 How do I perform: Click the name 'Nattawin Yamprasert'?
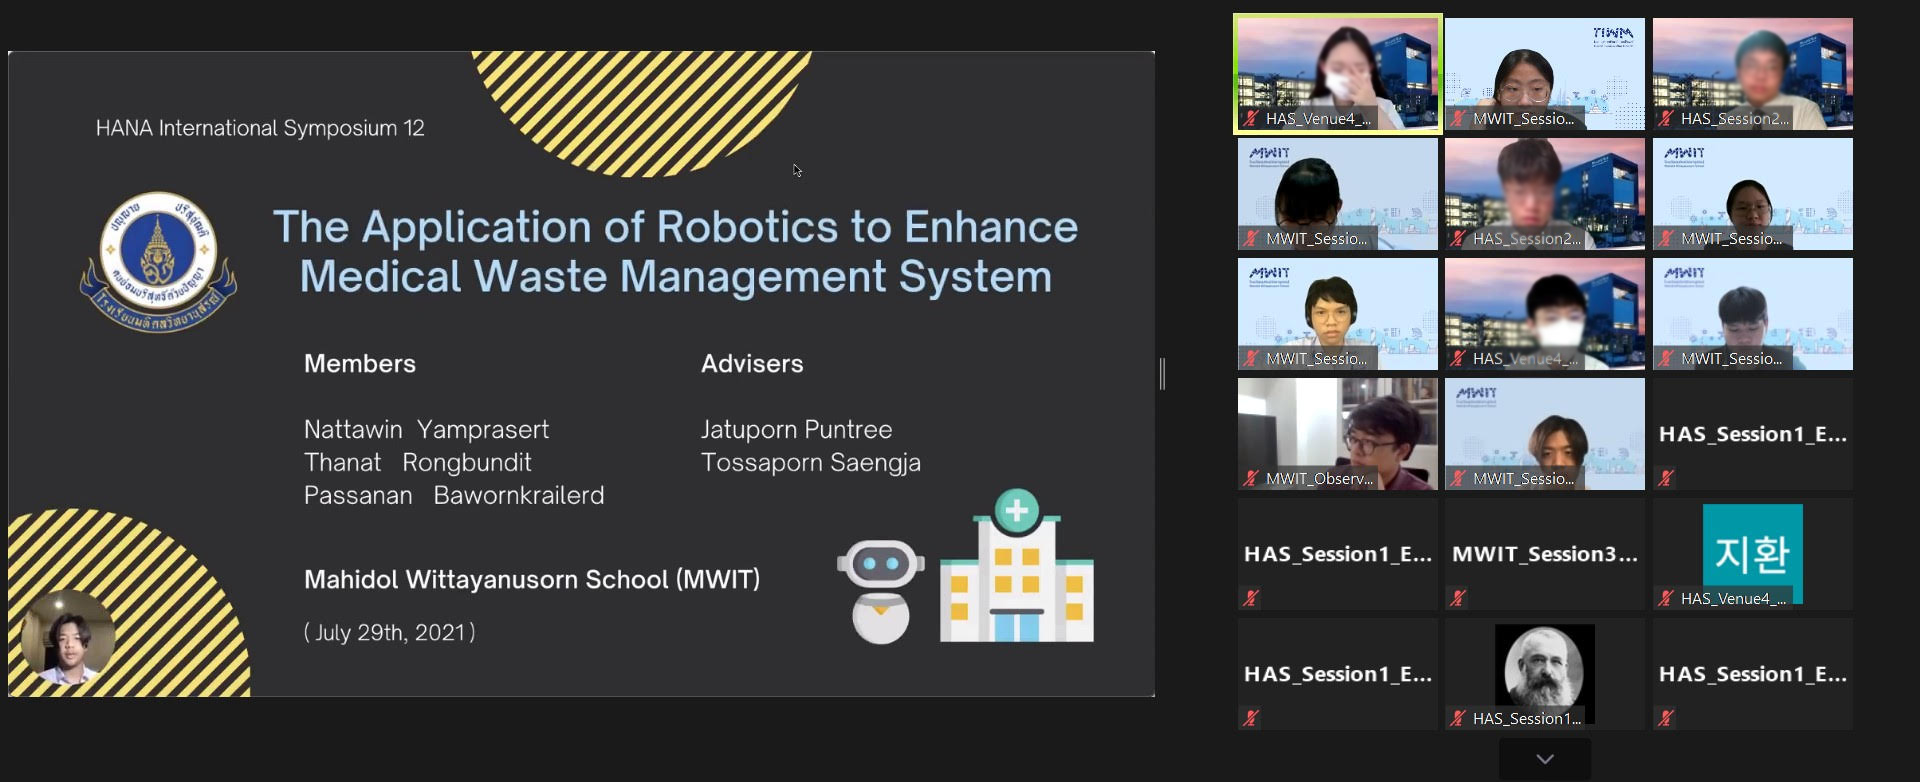tap(427, 430)
